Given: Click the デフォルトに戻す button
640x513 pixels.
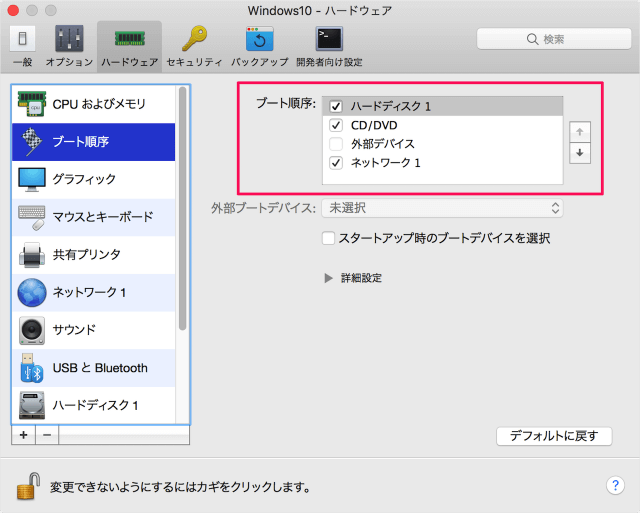Looking at the screenshot, I should (x=553, y=436).
